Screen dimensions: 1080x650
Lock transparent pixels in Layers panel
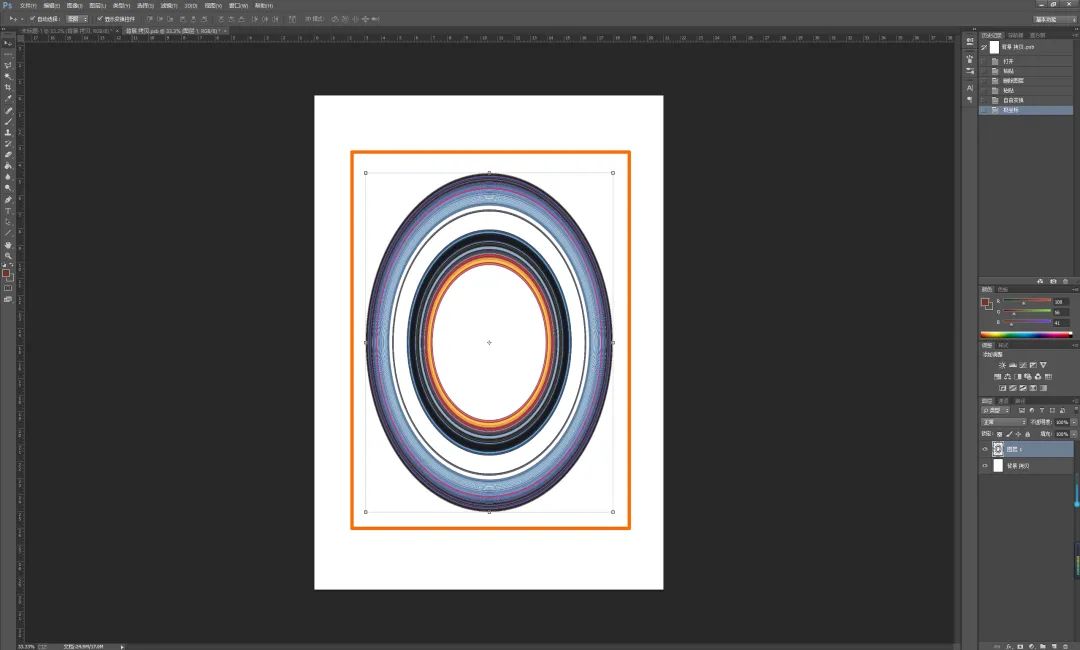click(x=999, y=434)
